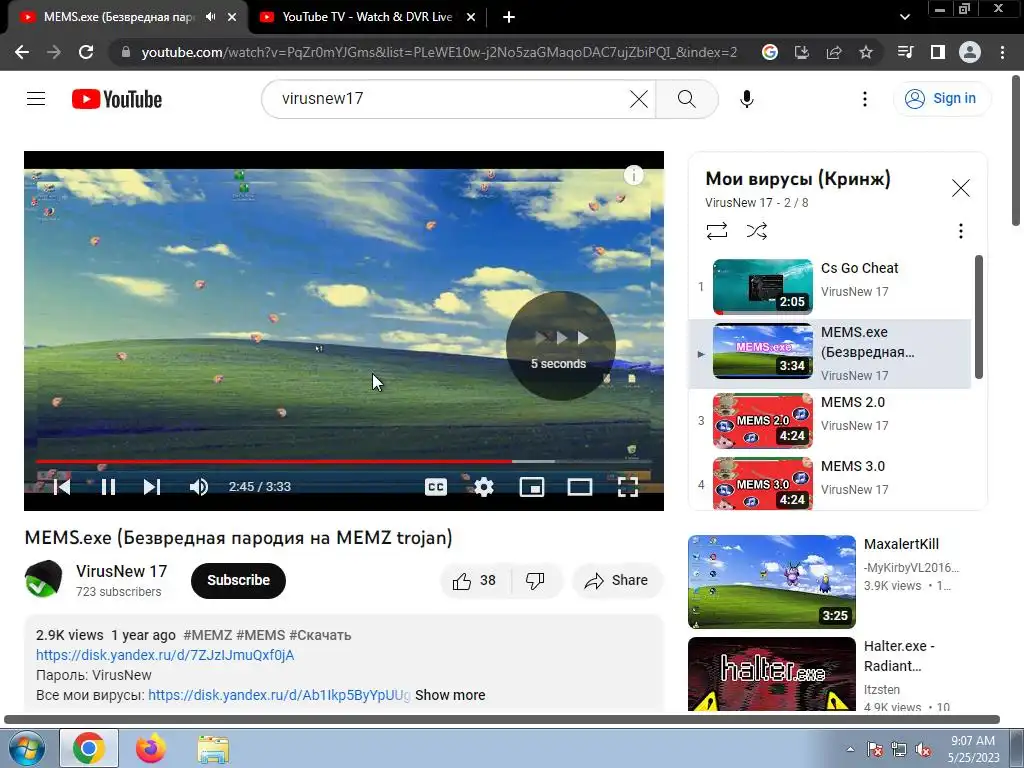Expand description with Show more
This screenshot has width=1024, height=768.
[x=450, y=695]
